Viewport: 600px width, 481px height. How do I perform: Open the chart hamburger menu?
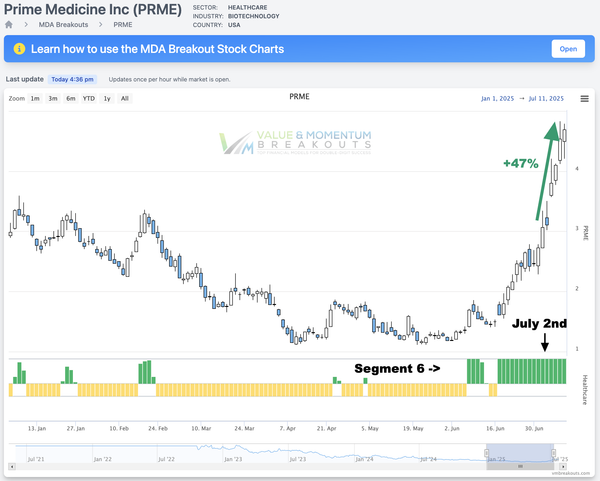(584, 99)
